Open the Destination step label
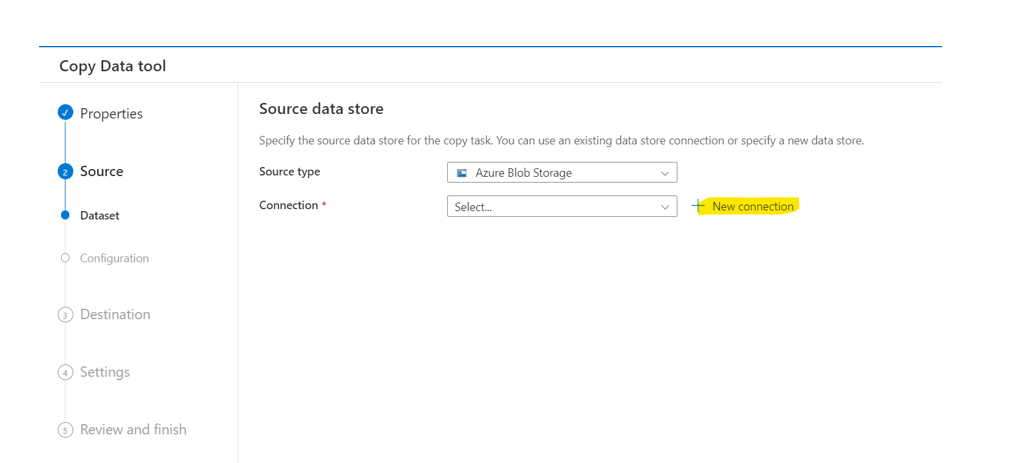Viewport: 1024px width, 463px height. click(x=115, y=315)
